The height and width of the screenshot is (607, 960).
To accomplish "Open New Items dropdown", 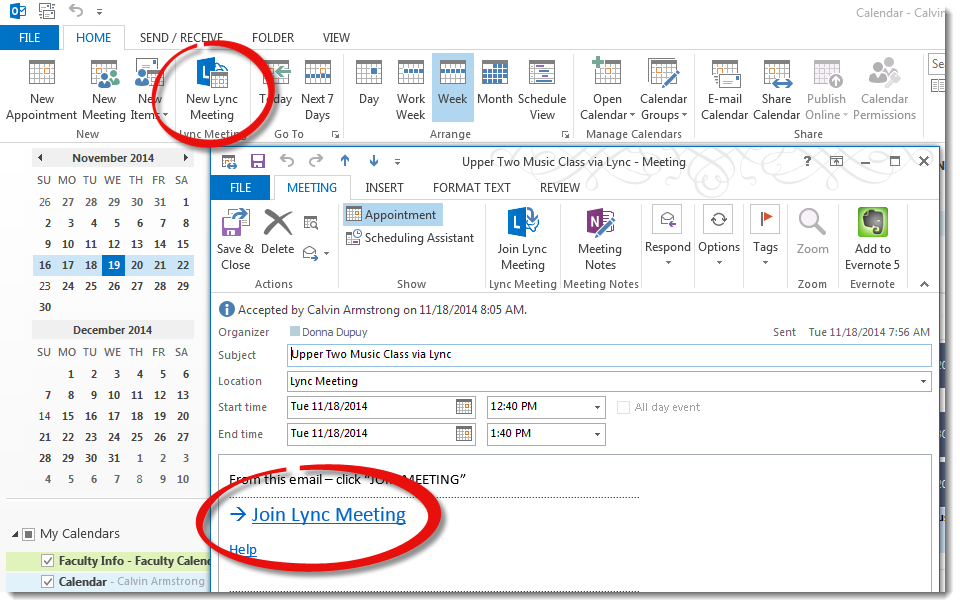I will [x=149, y=90].
